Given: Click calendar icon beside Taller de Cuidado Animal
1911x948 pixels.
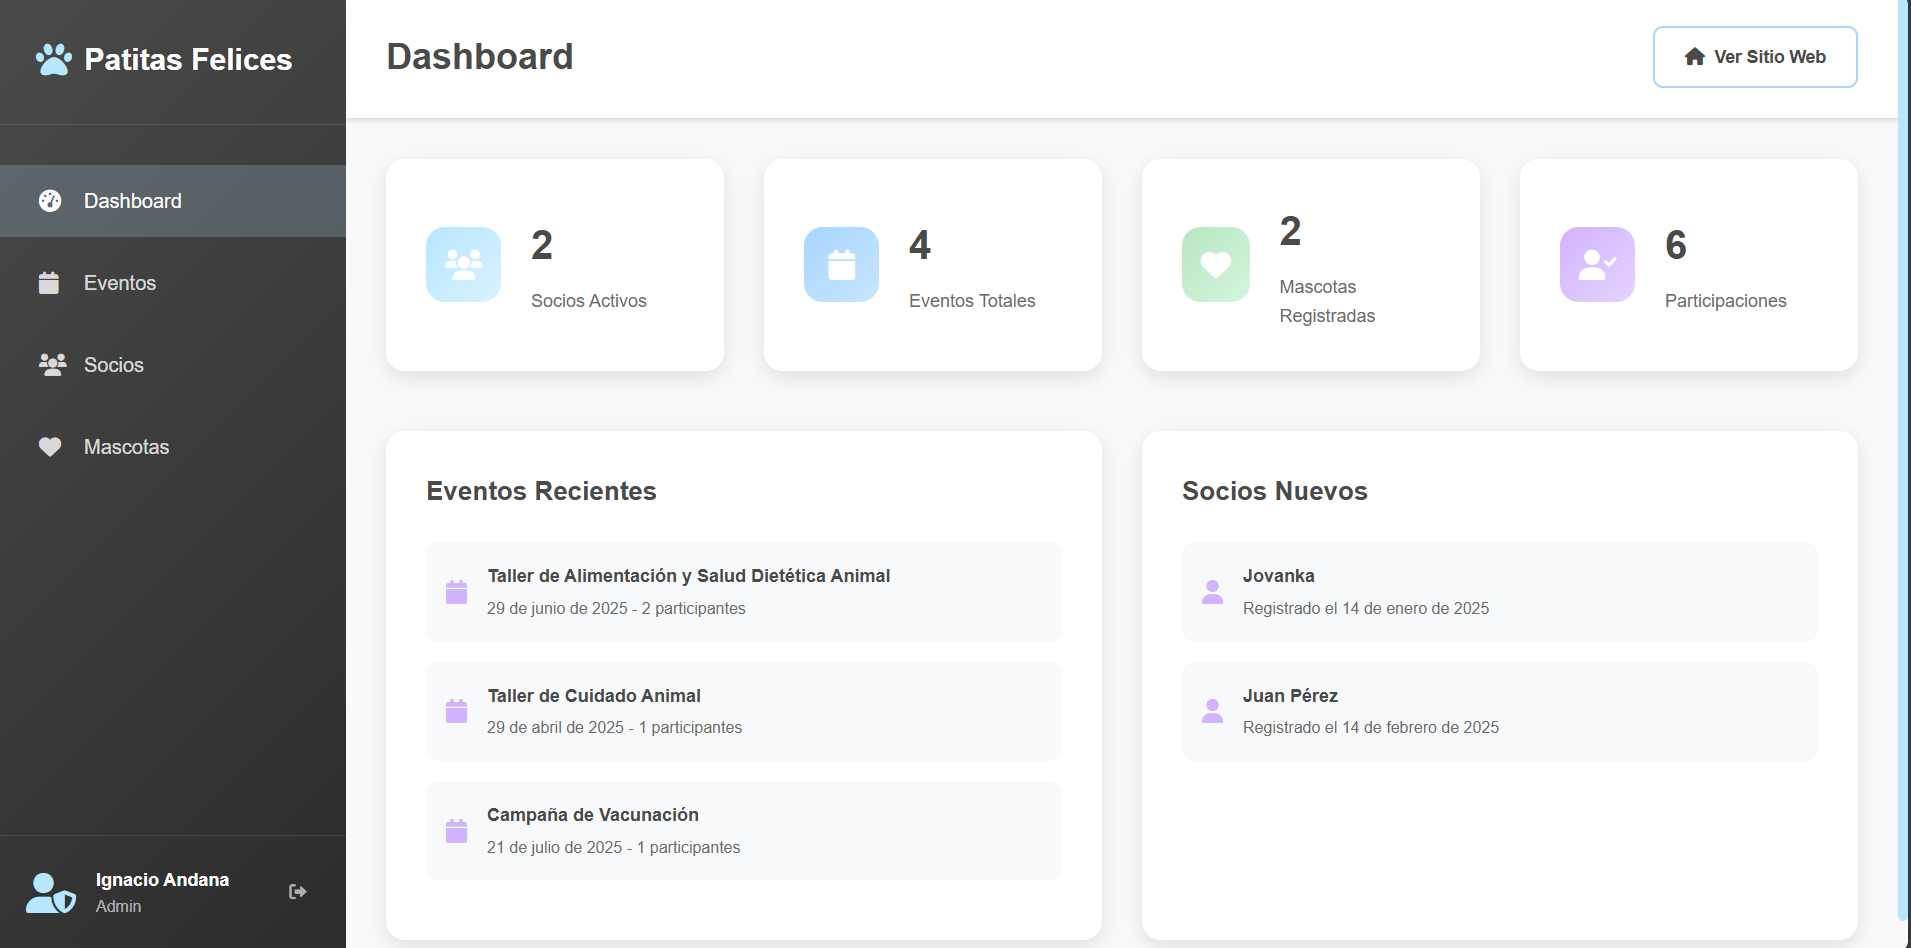Looking at the screenshot, I should [x=456, y=711].
